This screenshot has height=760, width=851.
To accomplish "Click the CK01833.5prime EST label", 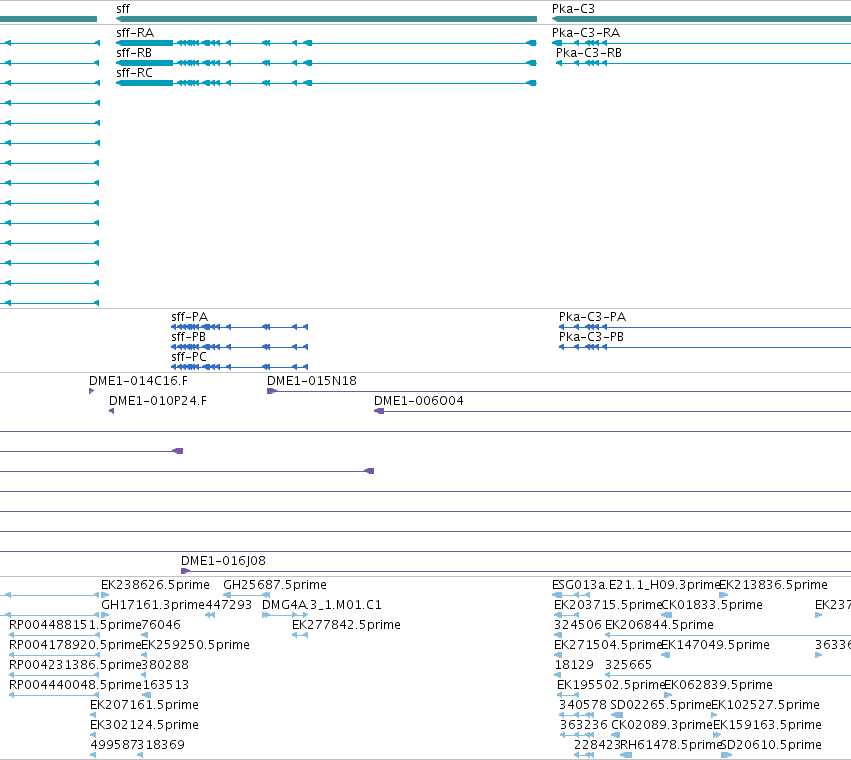I will [712, 605].
